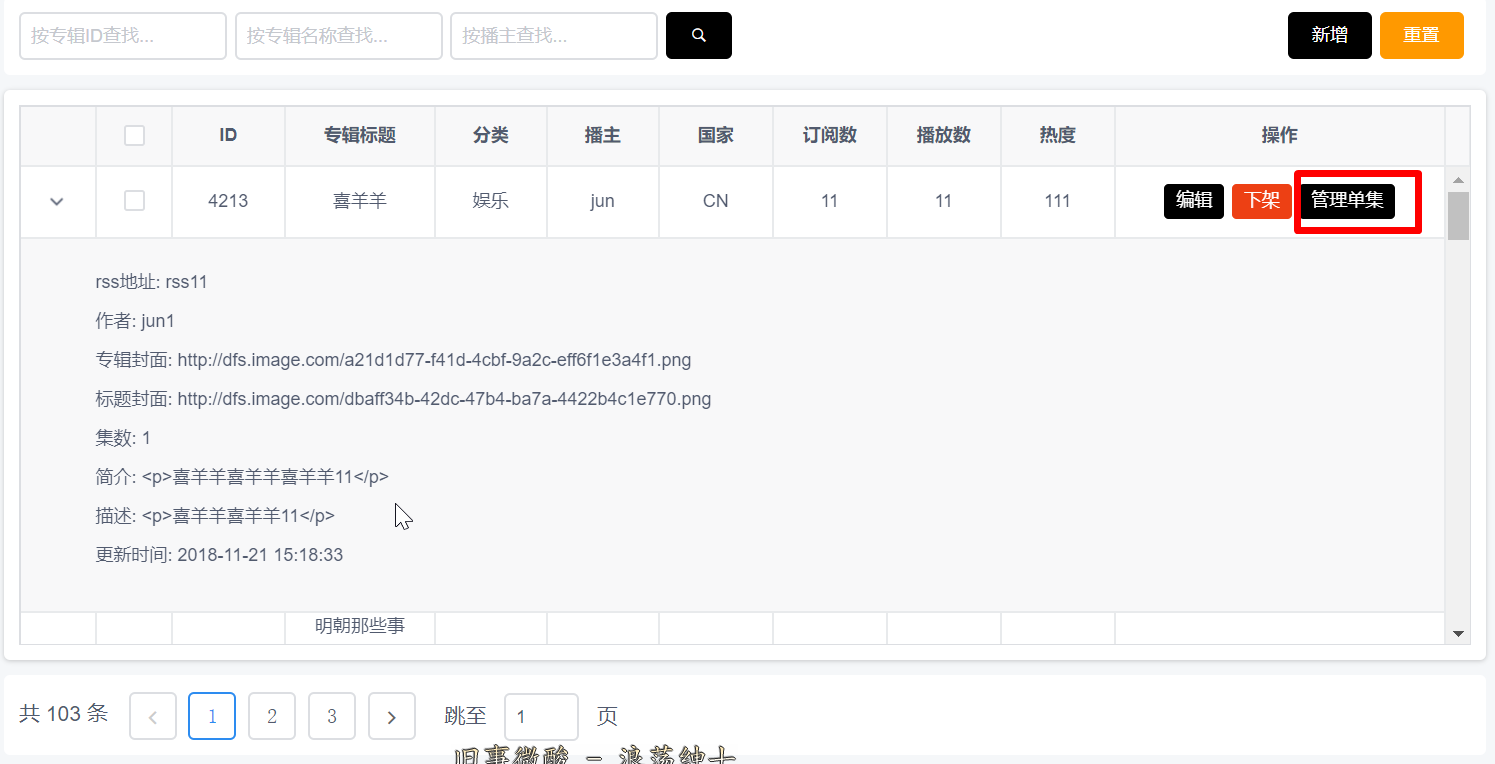Click the orange 重置 reset button
The height and width of the screenshot is (764, 1495).
(x=1421, y=35)
